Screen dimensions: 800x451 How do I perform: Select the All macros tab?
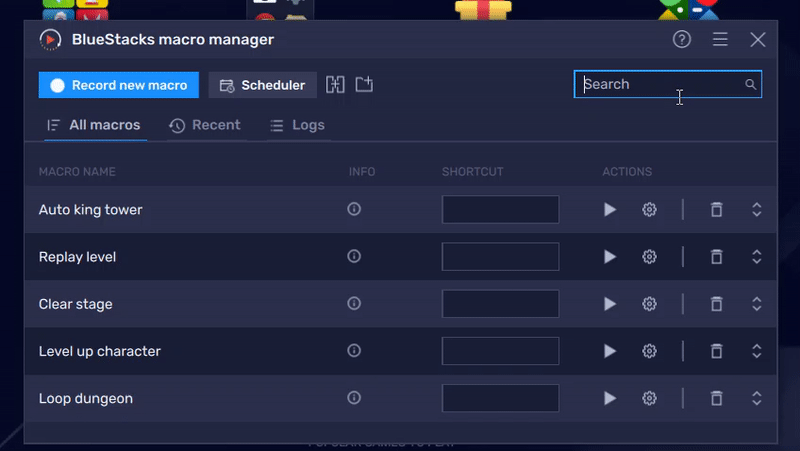point(94,125)
